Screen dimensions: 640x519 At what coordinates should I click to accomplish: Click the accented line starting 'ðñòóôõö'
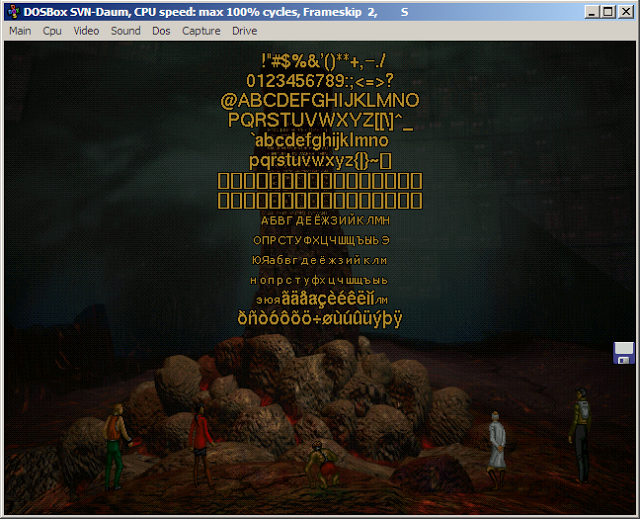tap(320, 318)
